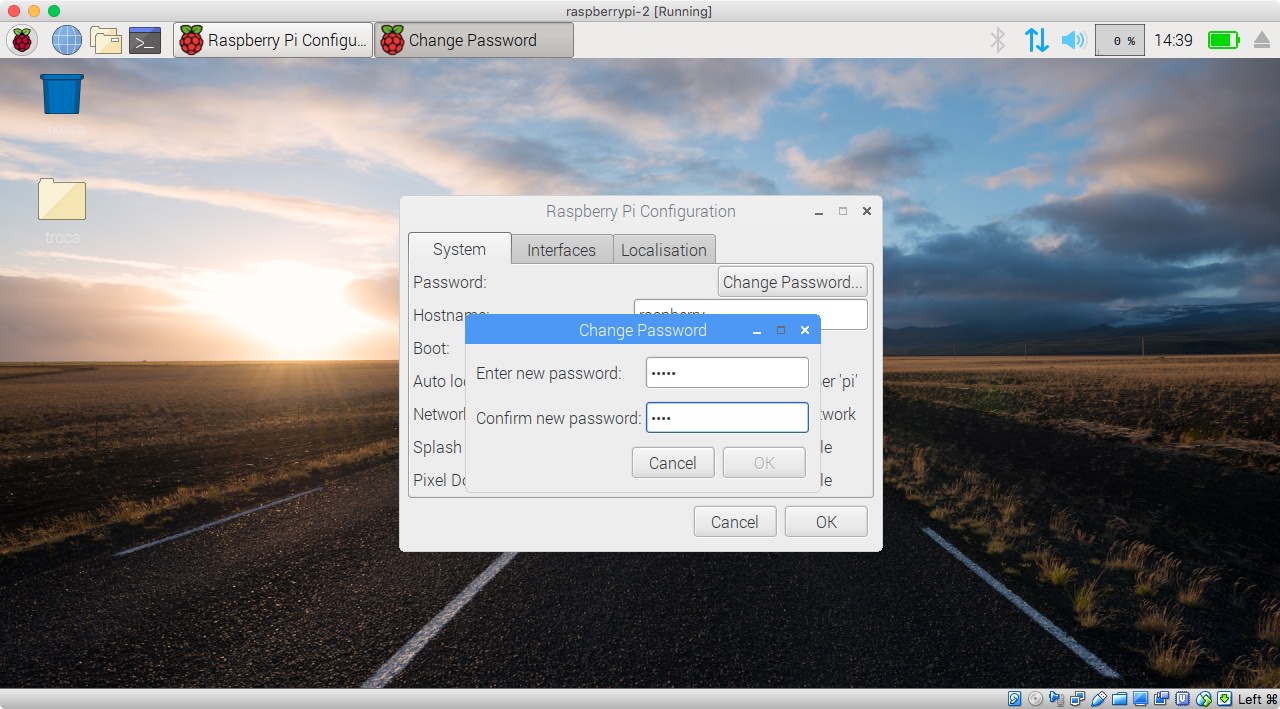Click the green macOS zoom button
This screenshot has width=1280, height=709.
click(x=54, y=11)
